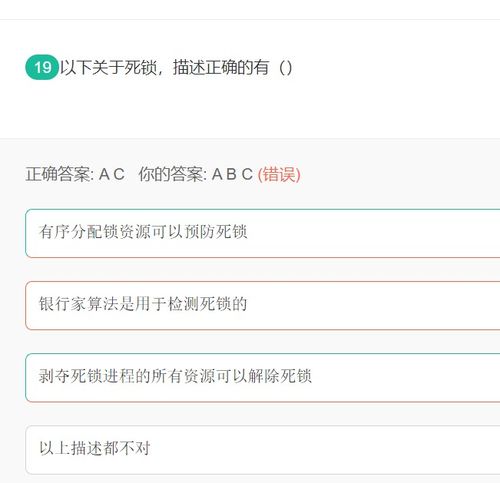Click the red (错误) label
The height and width of the screenshot is (483, 500).
click(279, 174)
